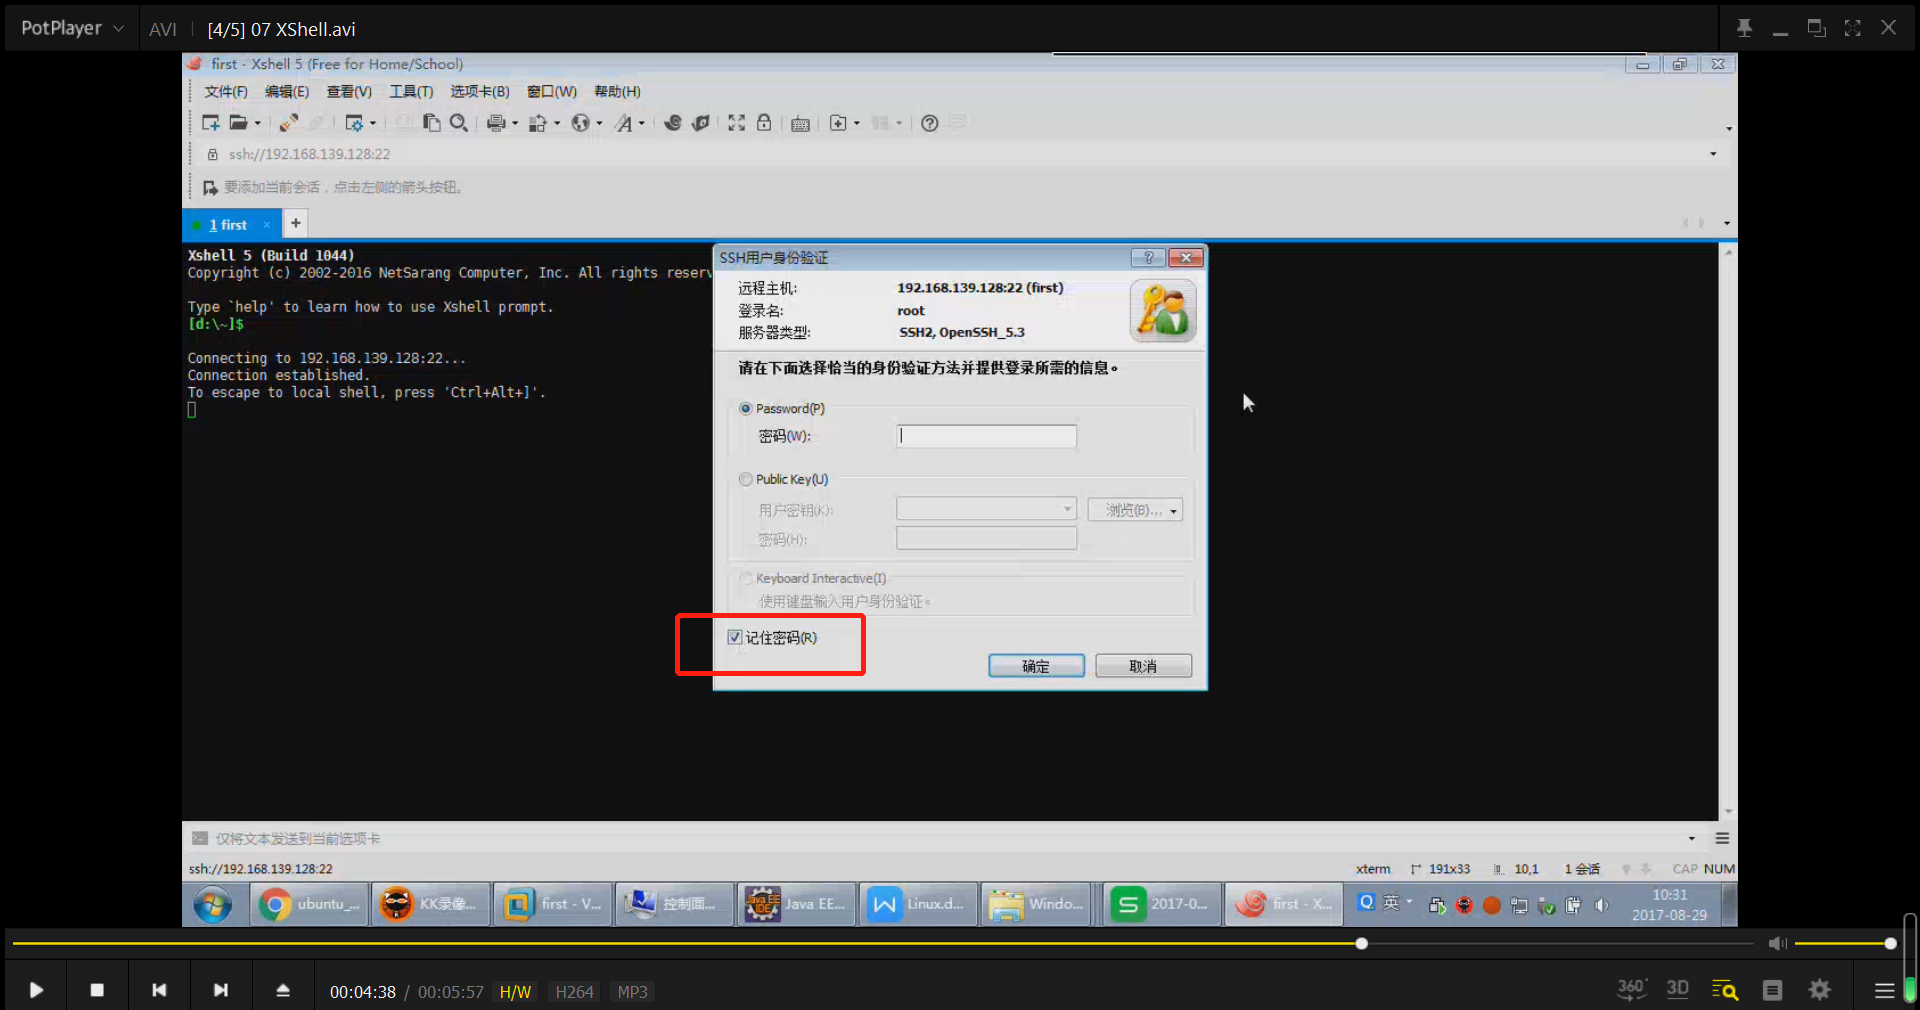Click Xshell session properties icon
Image resolution: width=1920 pixels, height=1010 pixels.
[x=354, y=122]
